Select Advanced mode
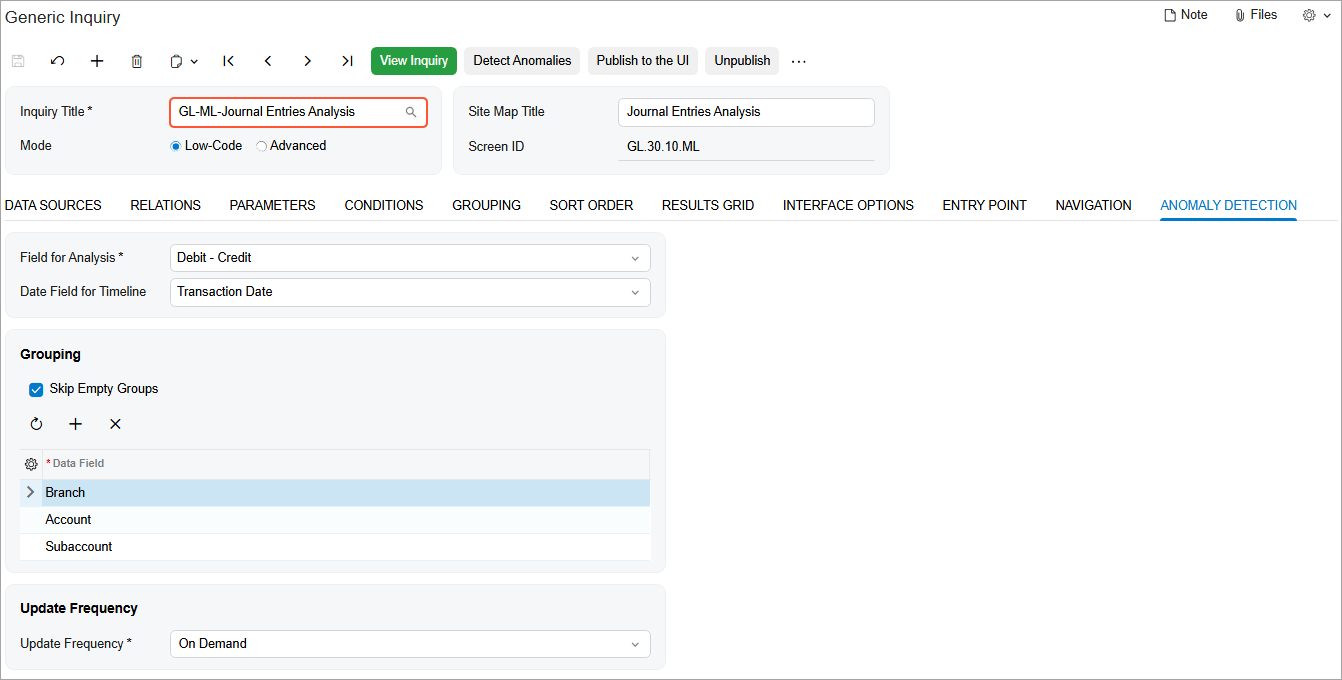 click(262, 146)
